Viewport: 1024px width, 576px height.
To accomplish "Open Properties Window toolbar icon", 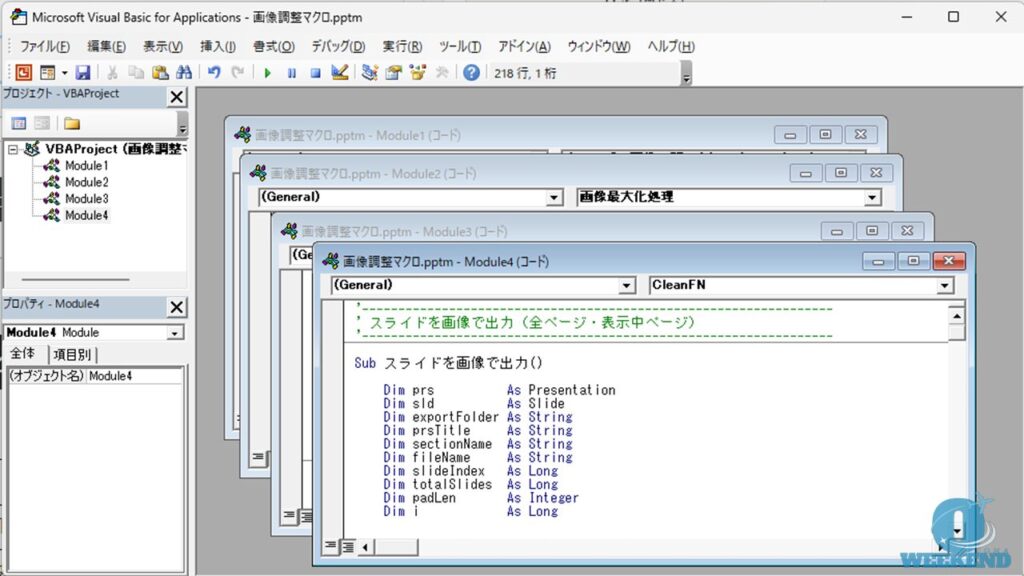I will pyautogui.click(x=393, y=72).
